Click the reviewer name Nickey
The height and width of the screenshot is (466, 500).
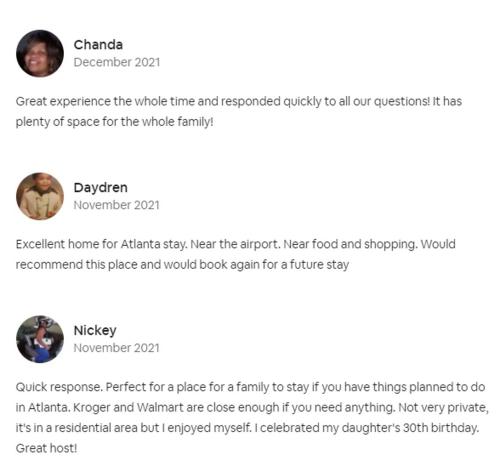coord(95,331)
